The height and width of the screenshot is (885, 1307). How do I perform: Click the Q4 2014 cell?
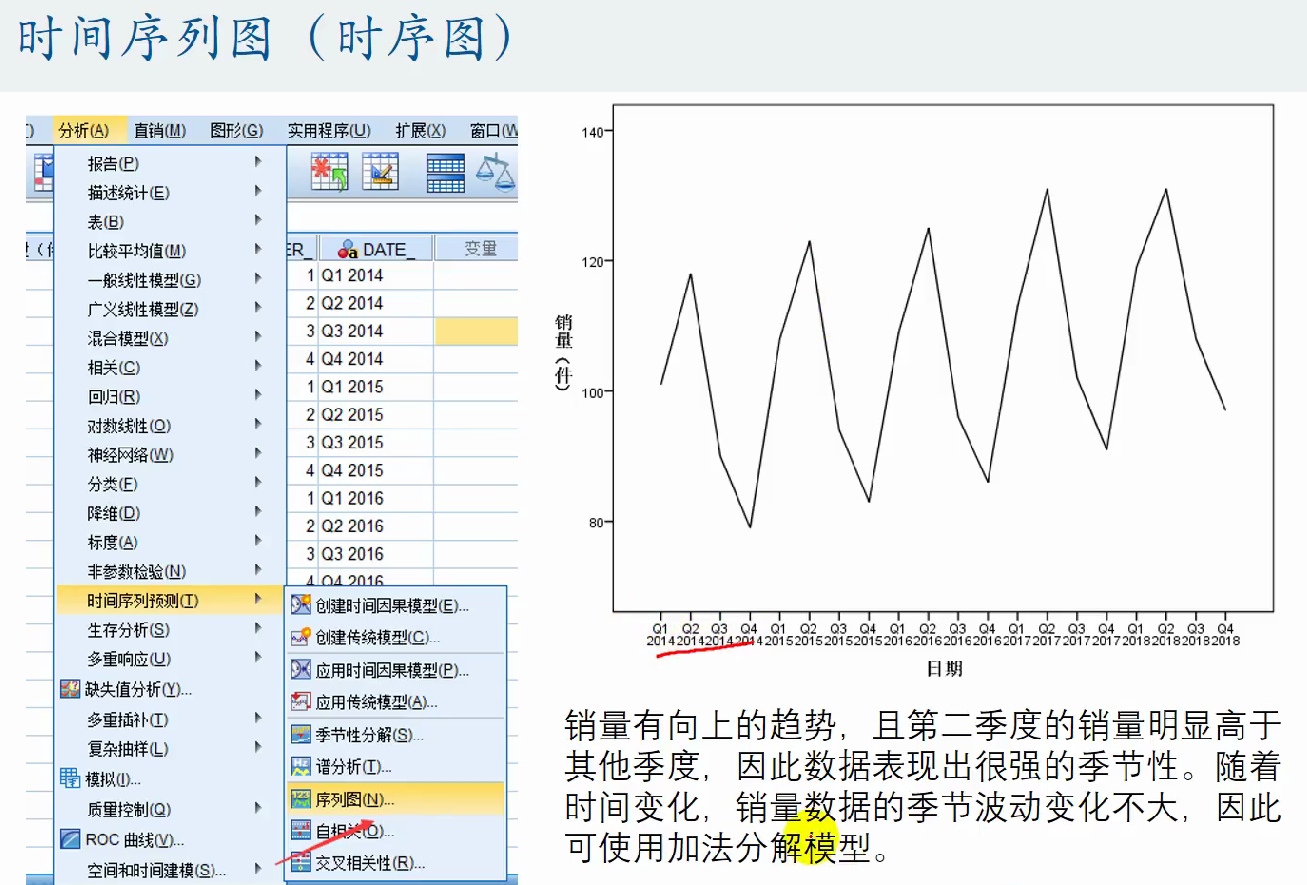[376, 359]
